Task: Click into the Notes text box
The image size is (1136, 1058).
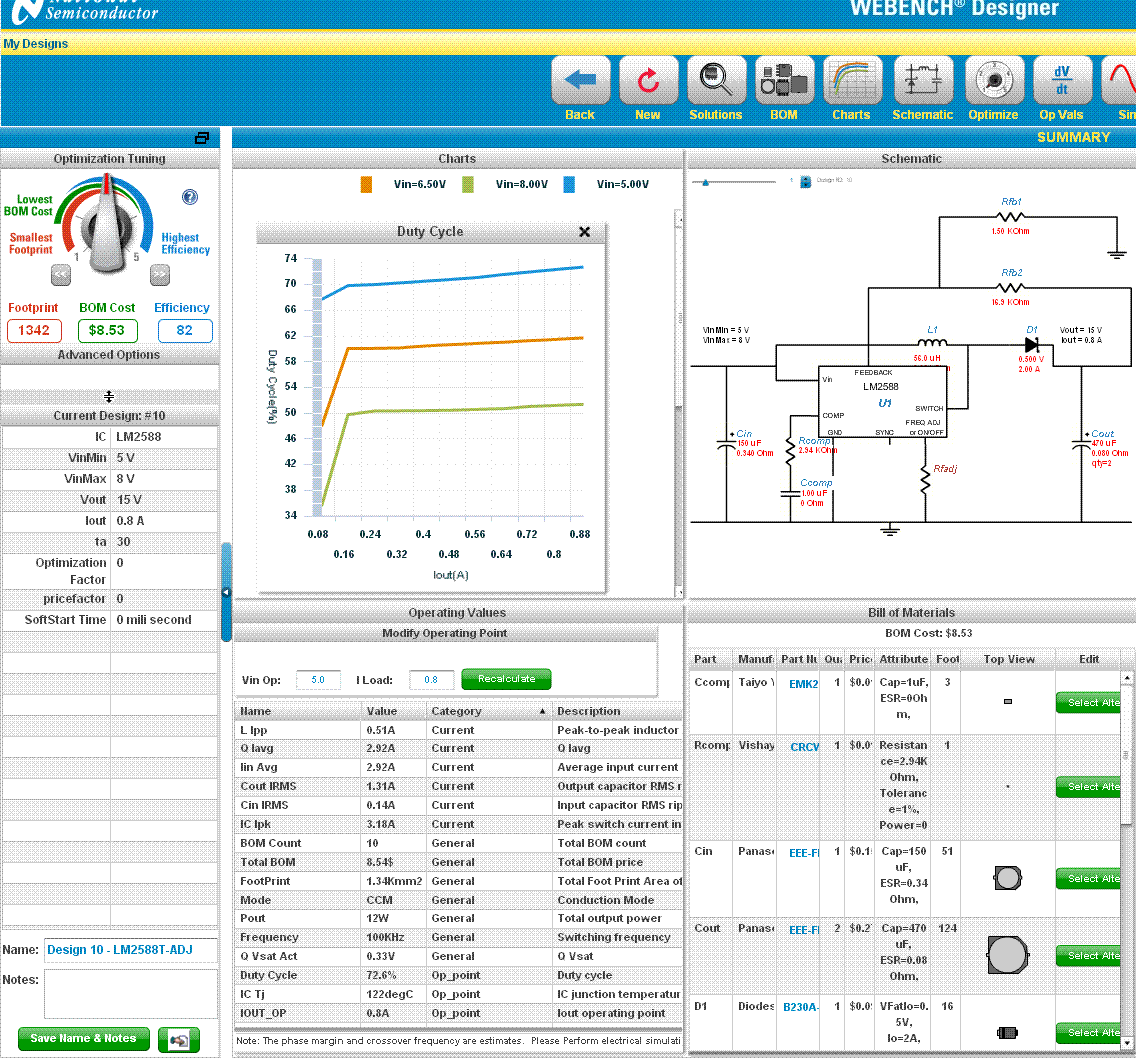Action: 130,994
